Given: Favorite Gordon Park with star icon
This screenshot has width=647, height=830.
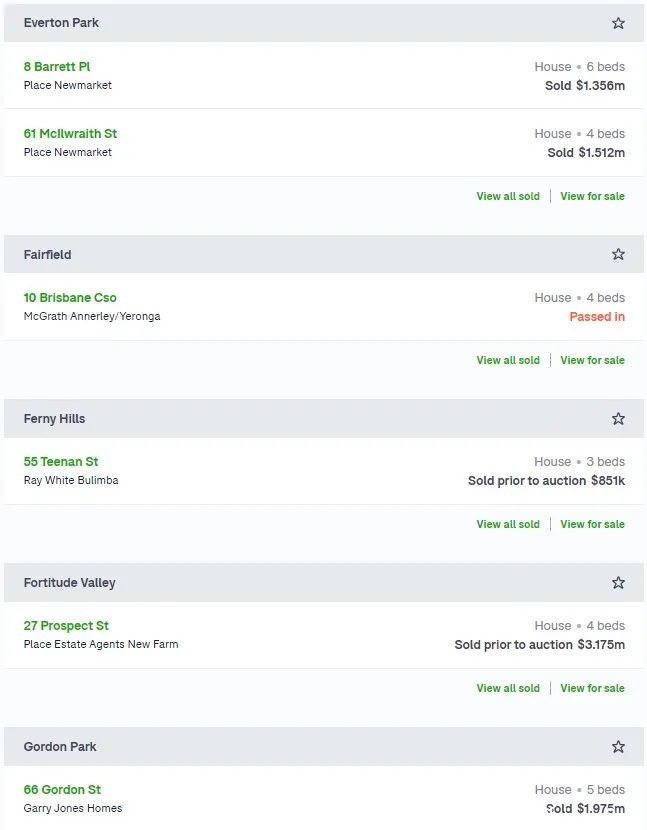Looking at the screenshot, I should pos(618,747).
